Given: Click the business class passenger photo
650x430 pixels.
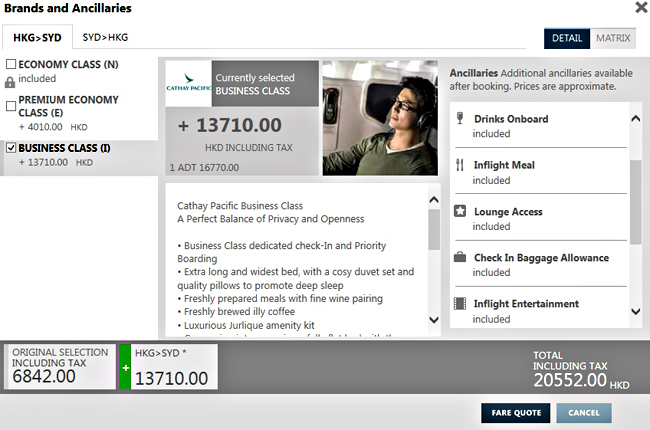Looking at the screenshot, I should [380, 118].
